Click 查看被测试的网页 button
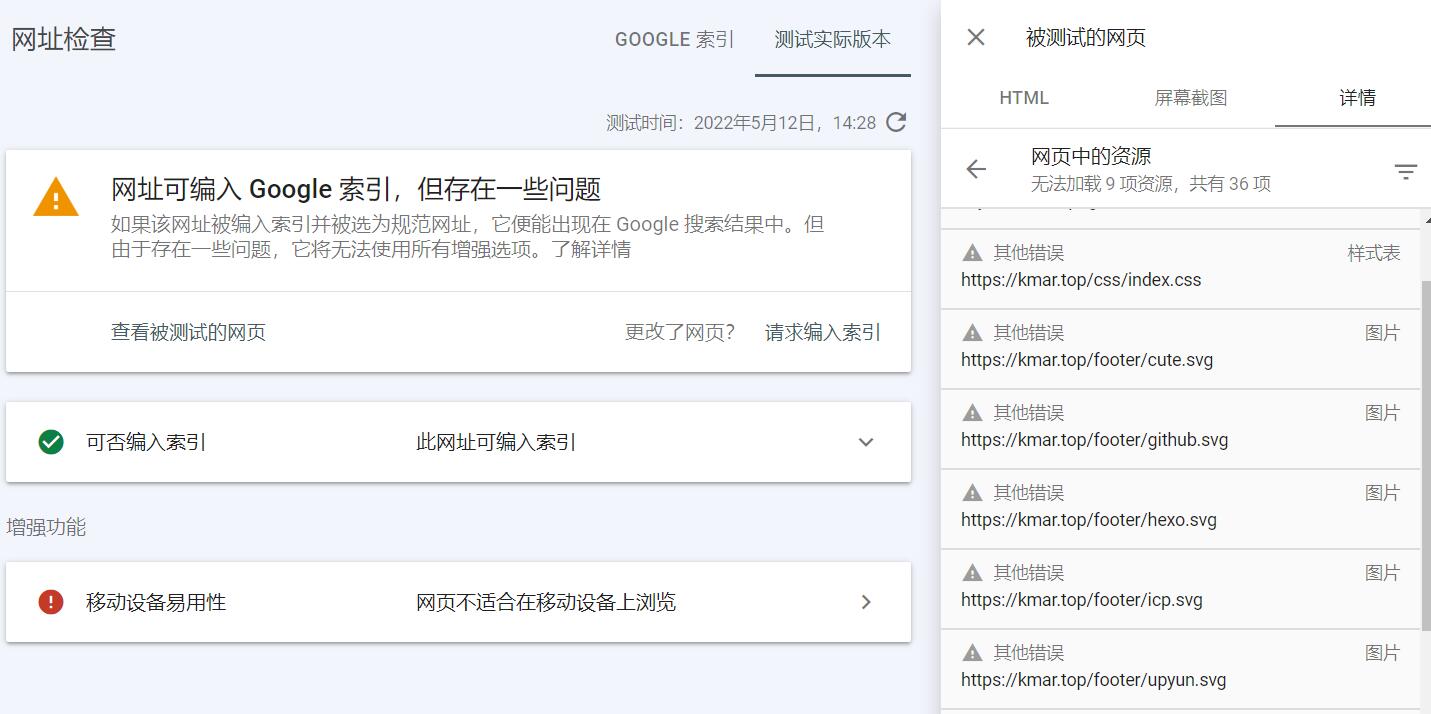Viewport: 1431px width, 714px height. (x=188, y=332)
